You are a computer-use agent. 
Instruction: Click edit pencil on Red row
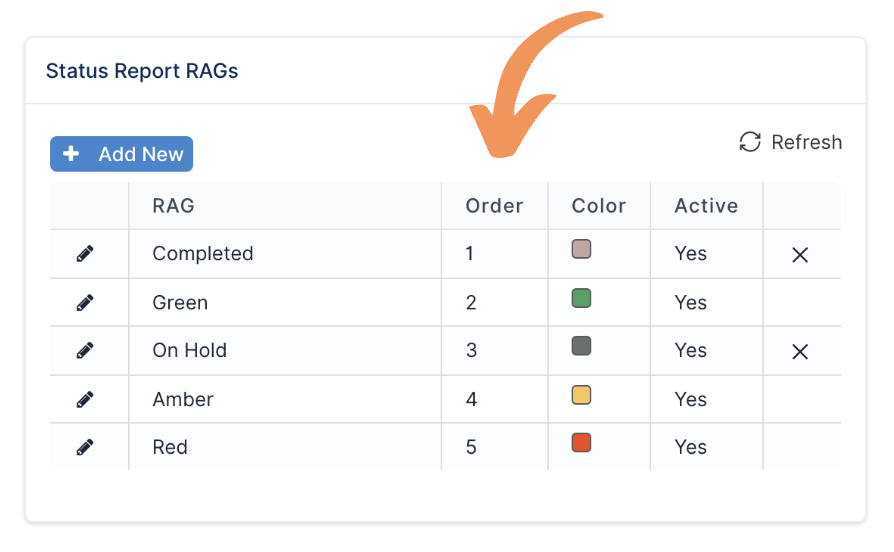pyautogui.click(x=85, y=447)
